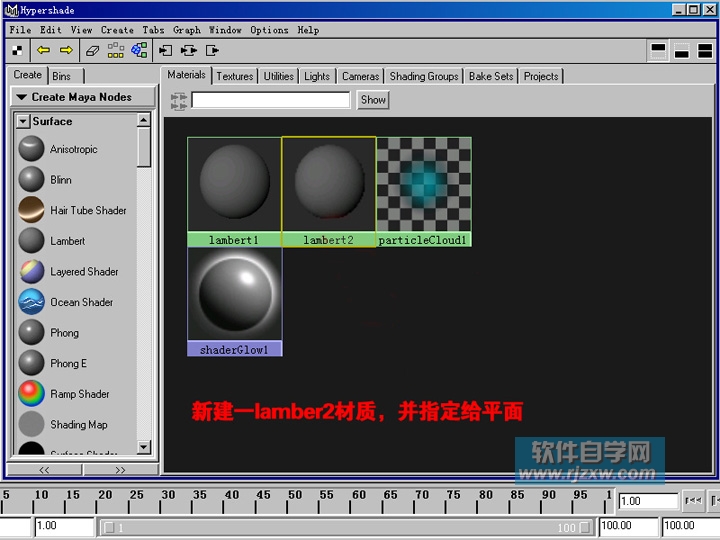Click the graph materials on selected objects icon

click(x=140, y=50)
